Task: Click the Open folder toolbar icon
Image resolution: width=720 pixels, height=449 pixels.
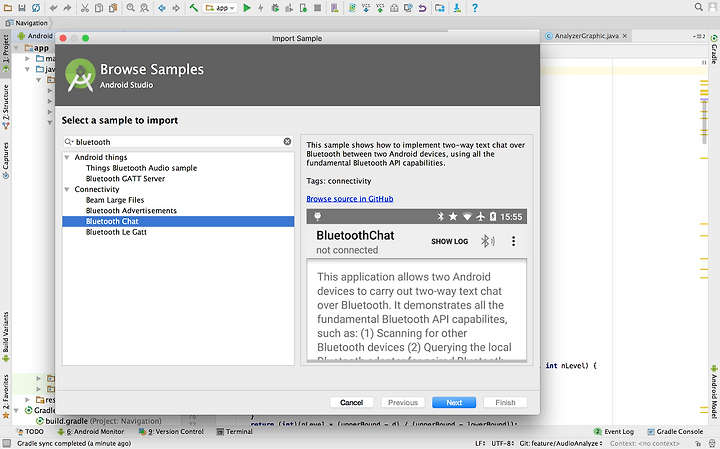Action: click(x=8, y=8)
